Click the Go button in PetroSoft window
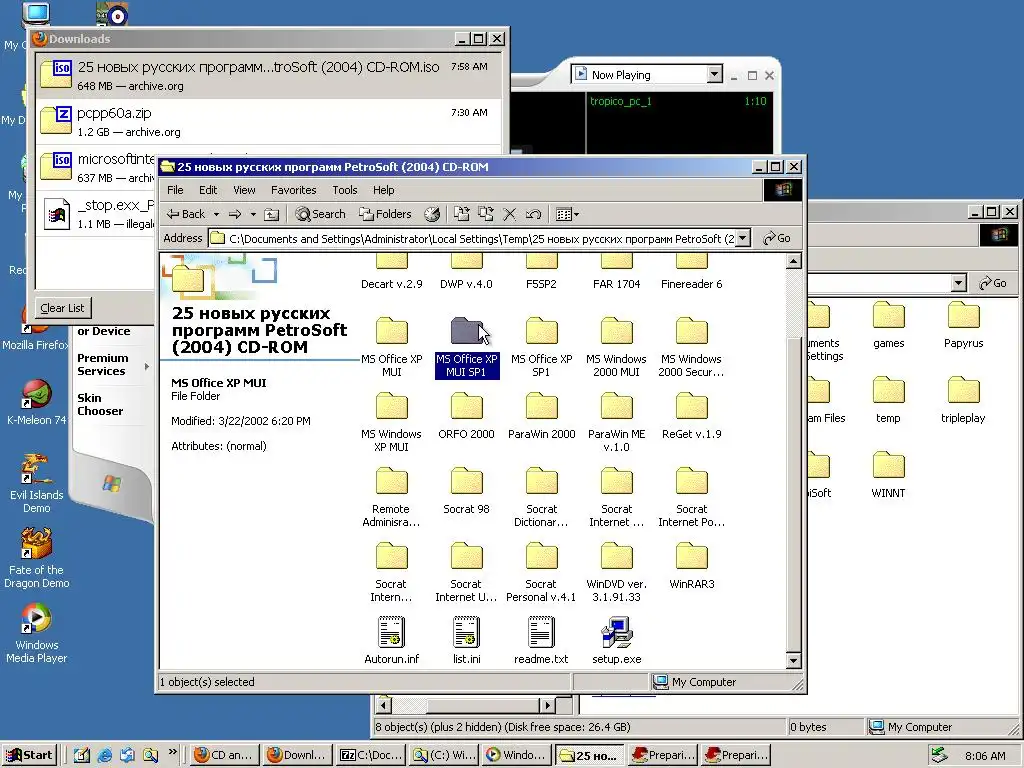1024x768 pixels. pos(776,238)
